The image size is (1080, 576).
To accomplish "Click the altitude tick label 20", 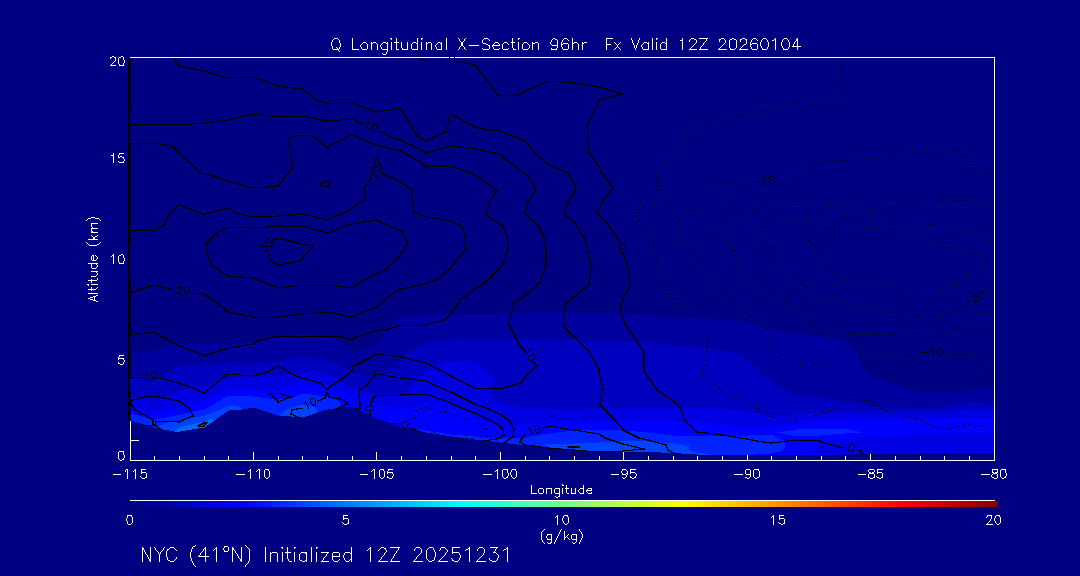I will (116, 61).
